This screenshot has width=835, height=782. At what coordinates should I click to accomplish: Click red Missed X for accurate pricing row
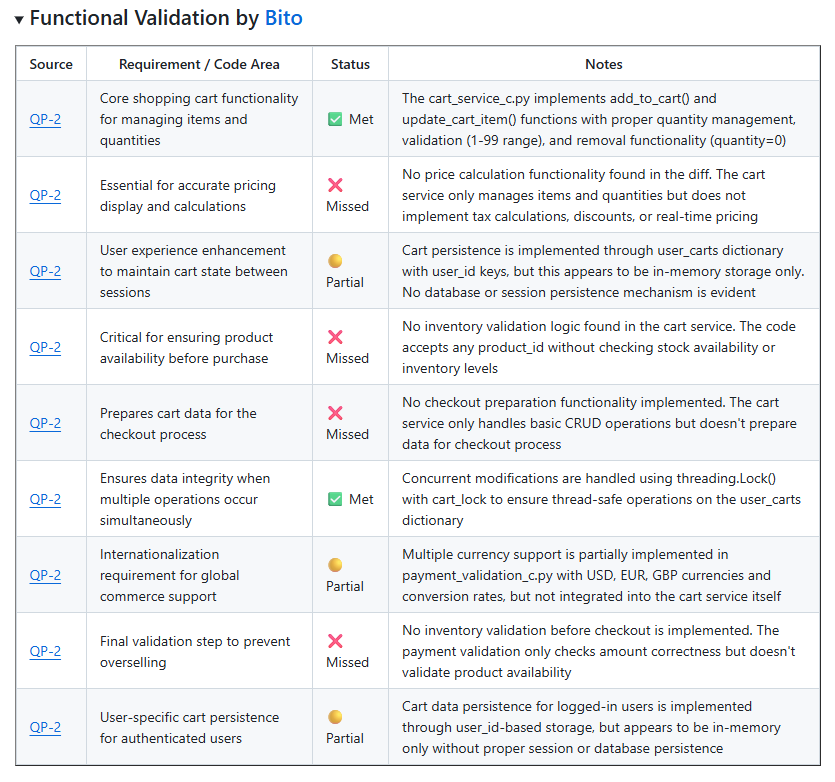point(336,185)
